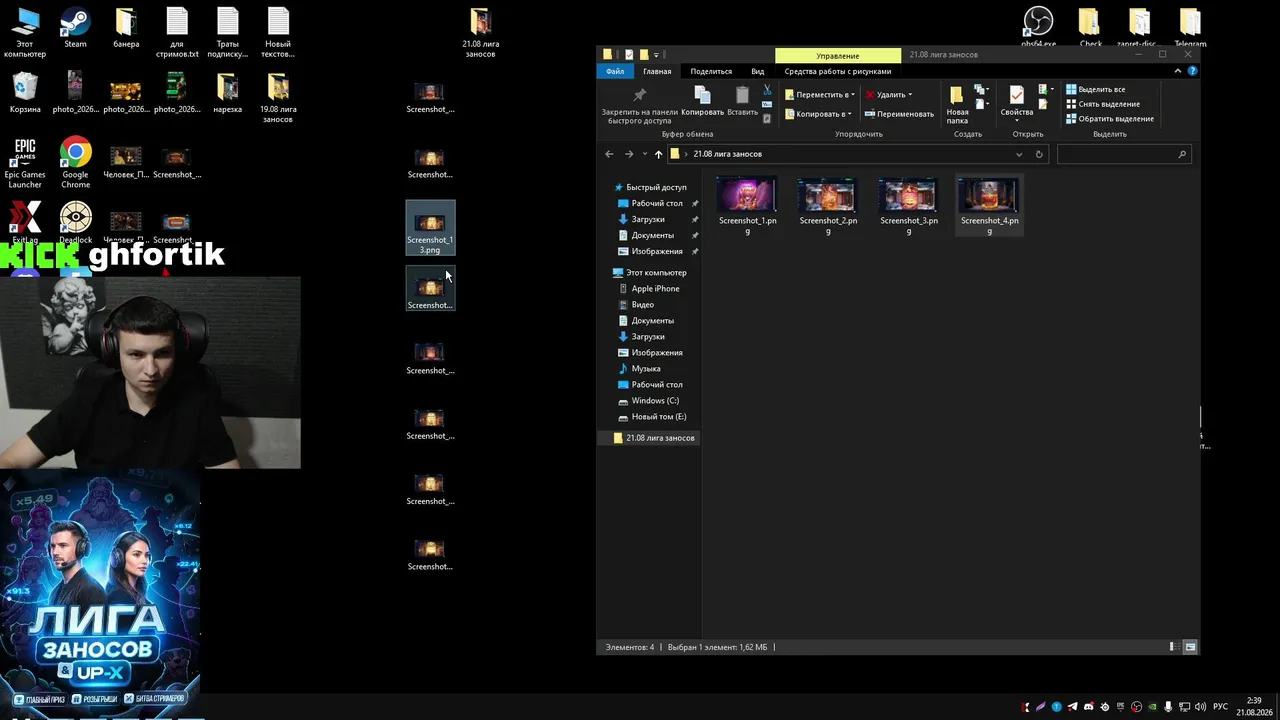Go back with the Explorer back arrow

(x=609, y=154)
